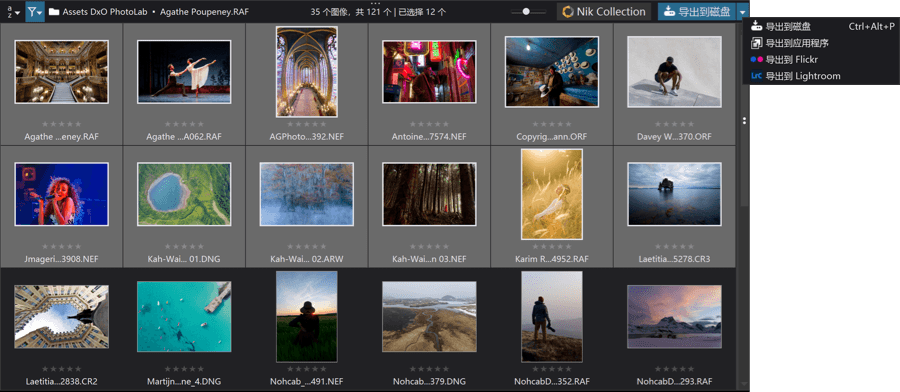Click the top three-dot panel handle
This screenshot has width=900, height=392.
click(376, 3)
